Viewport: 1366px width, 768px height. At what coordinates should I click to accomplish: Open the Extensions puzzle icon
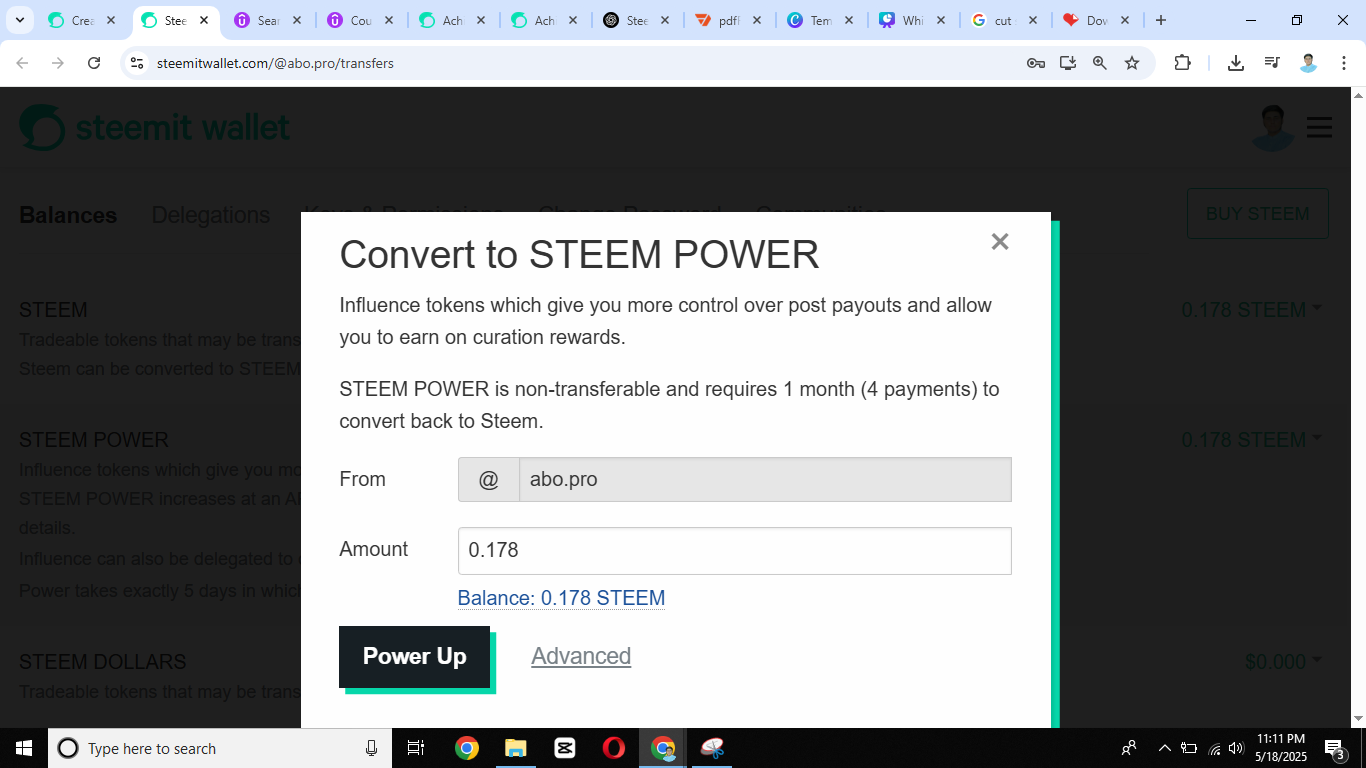point(1182,63)
